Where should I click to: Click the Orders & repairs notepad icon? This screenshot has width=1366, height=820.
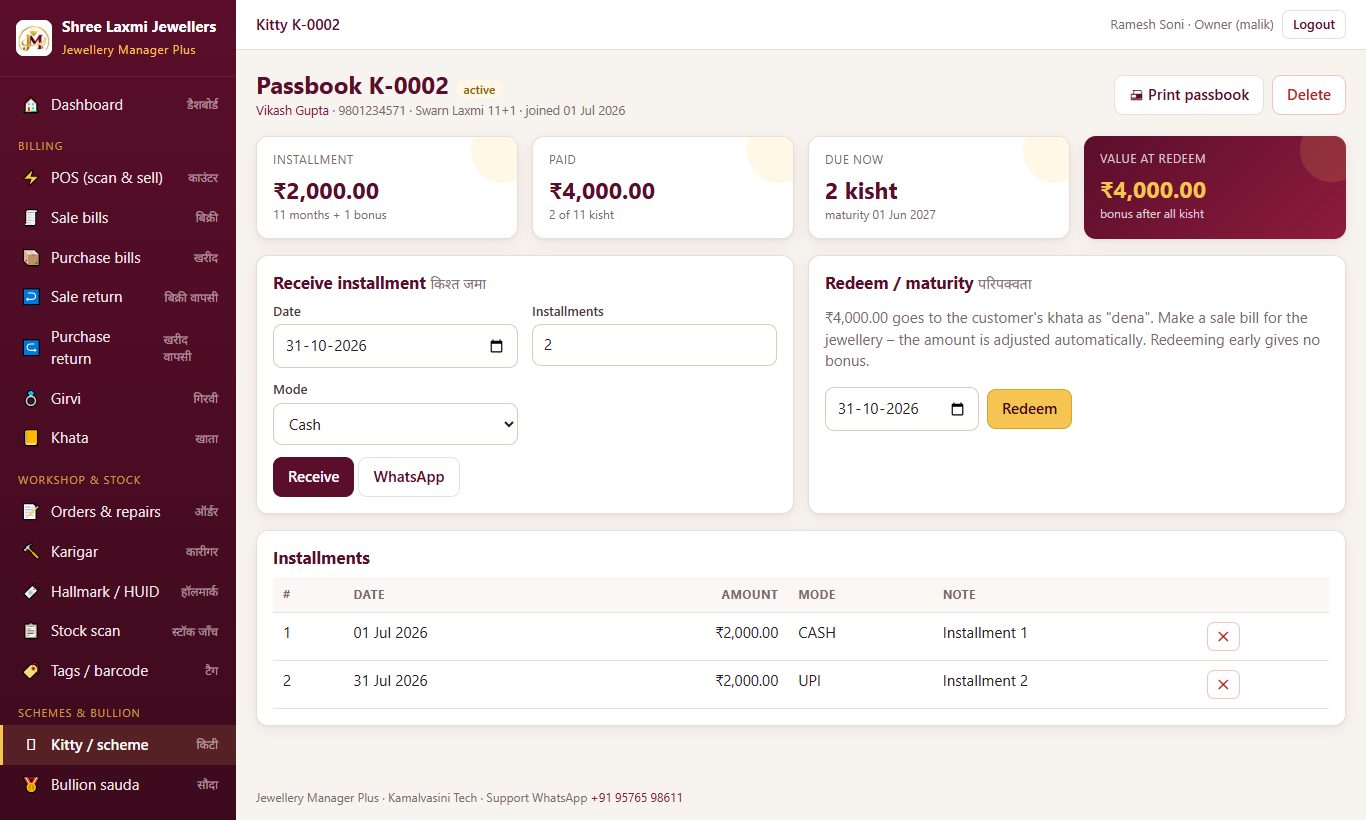(x=31, y=512)
